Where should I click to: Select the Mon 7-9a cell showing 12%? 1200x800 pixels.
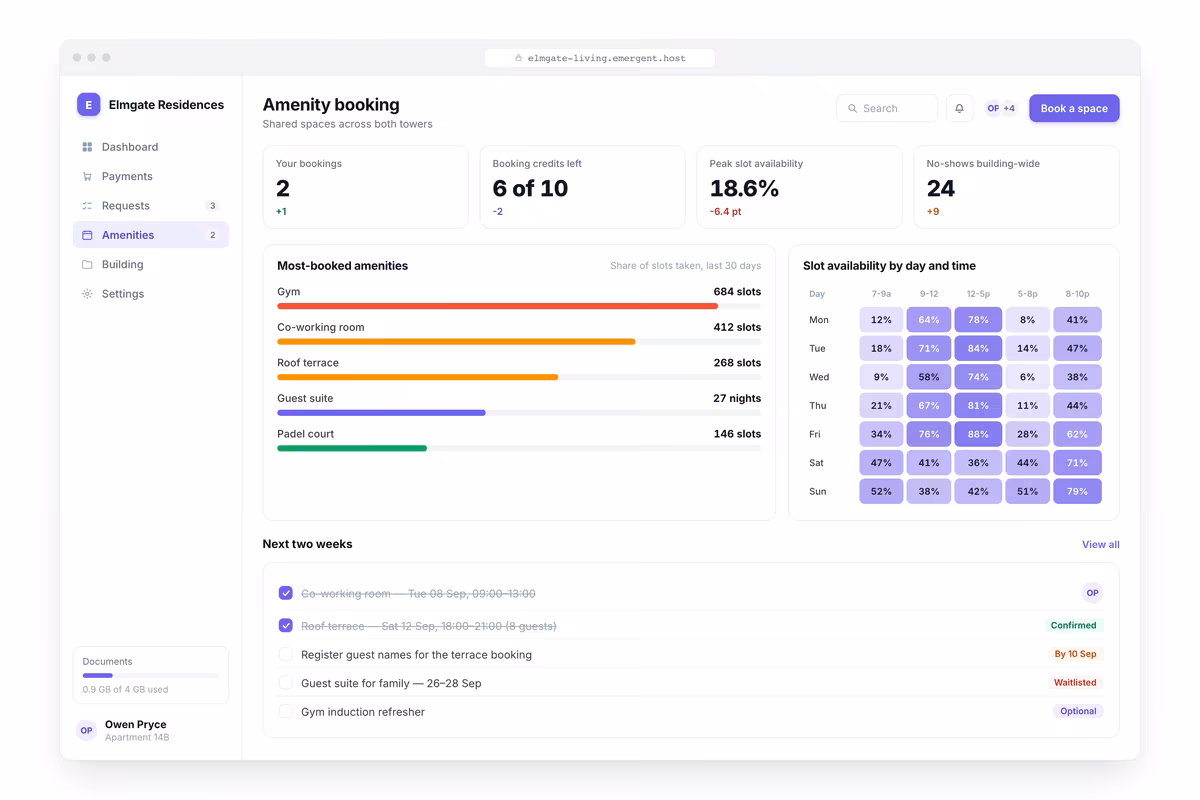[881, 320]
